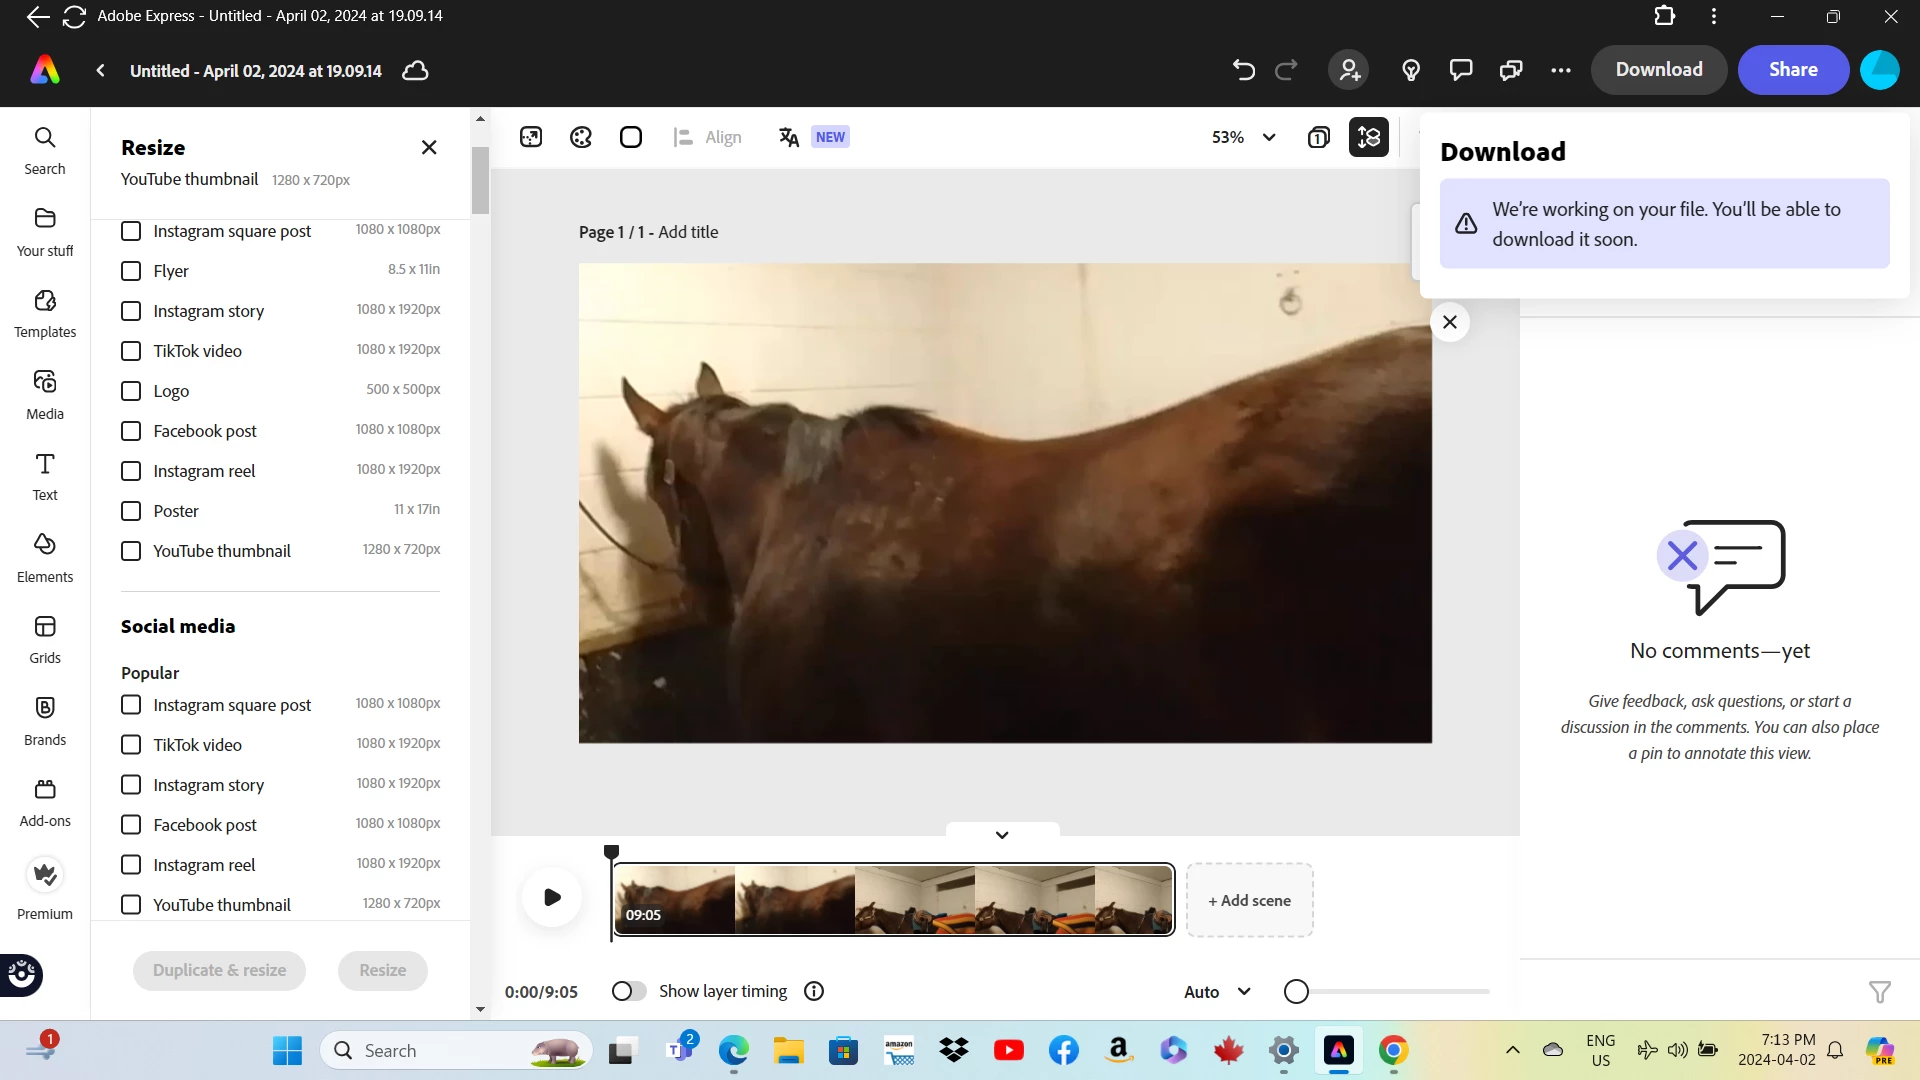
Task: Select the Text tool in sidebar
Action: 45,476
